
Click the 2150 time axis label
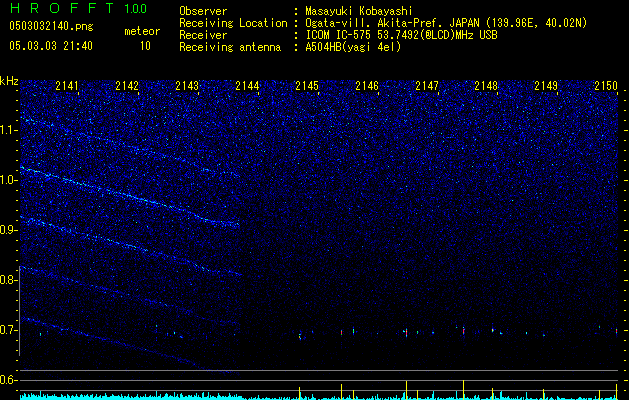coord(606,86)
